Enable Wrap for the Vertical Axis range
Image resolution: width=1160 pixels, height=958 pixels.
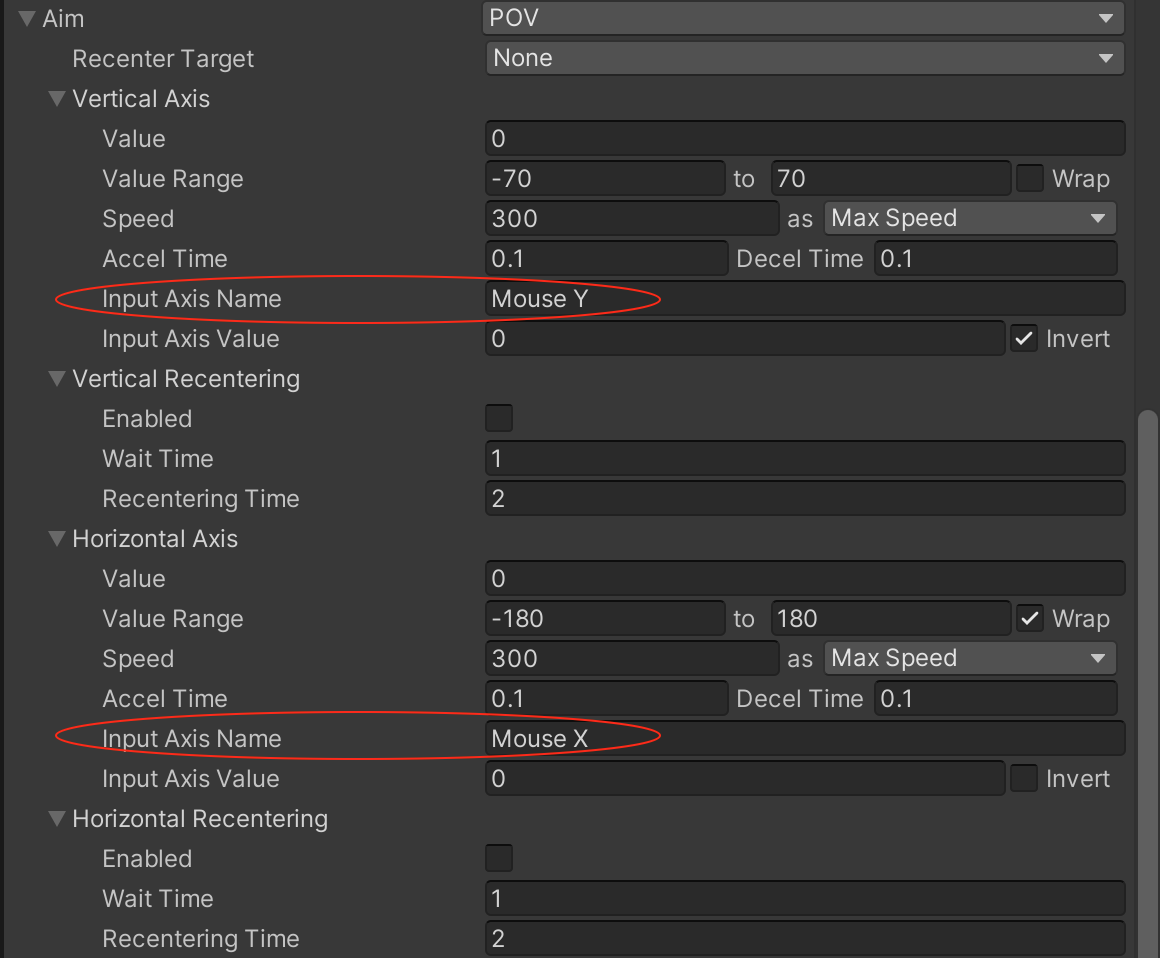(1030, 179)
